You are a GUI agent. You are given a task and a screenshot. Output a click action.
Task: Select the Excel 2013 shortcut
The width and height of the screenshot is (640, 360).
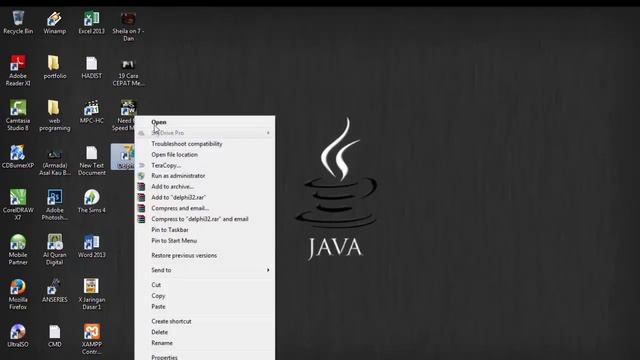click(x=91, y=23)
